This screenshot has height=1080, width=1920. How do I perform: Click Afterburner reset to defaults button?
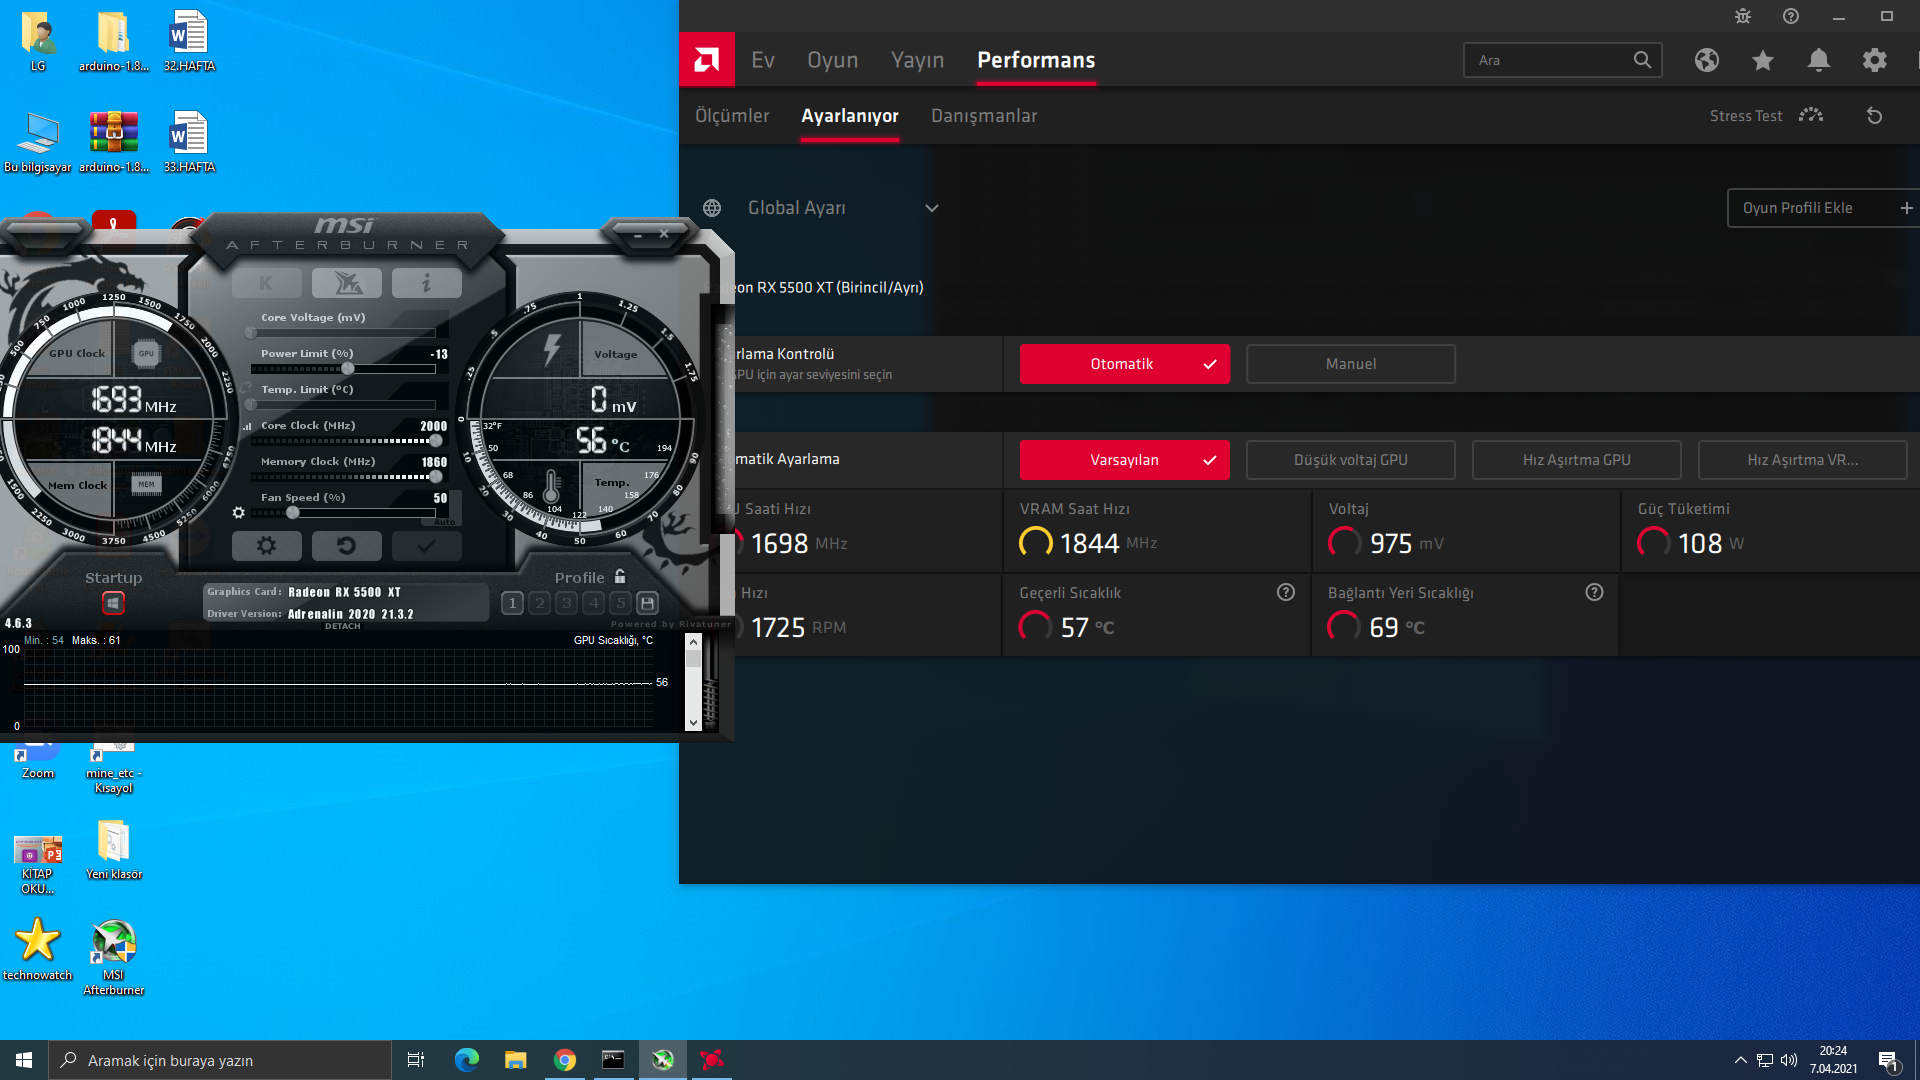click(x=346, y=546)
